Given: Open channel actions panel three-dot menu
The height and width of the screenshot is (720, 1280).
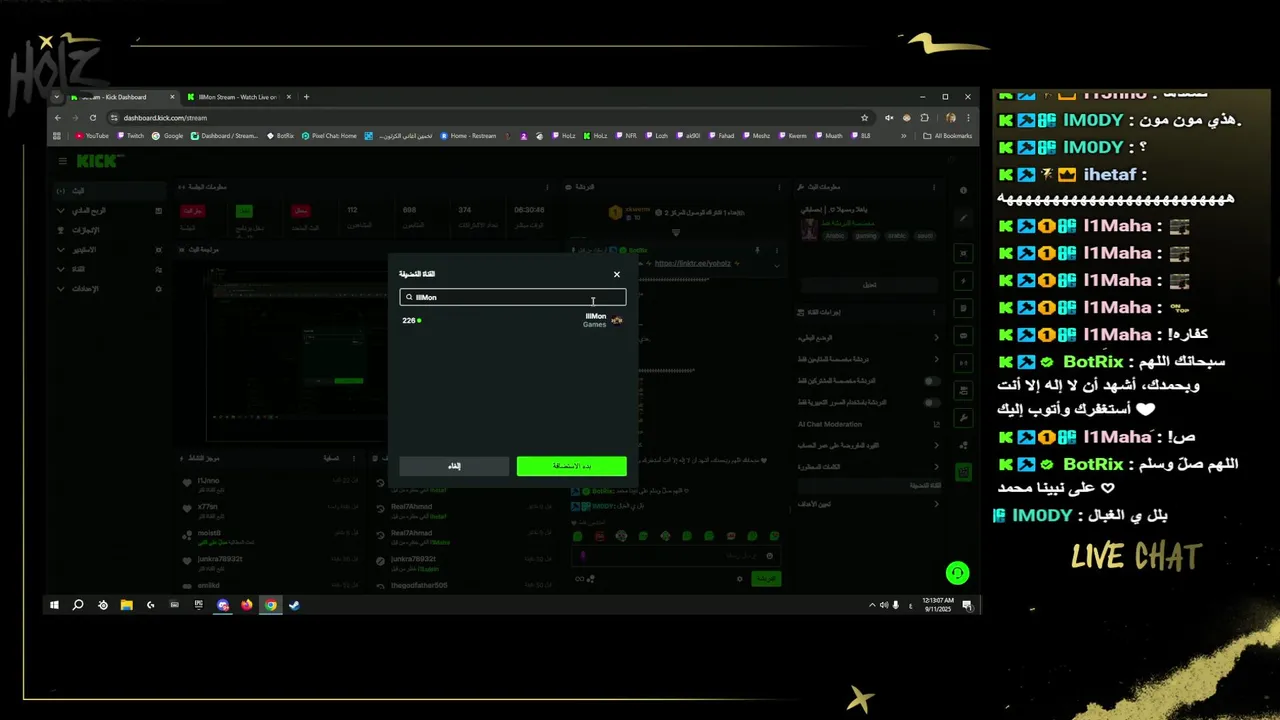Looking at the screenshot, I should tap(933, 313).
